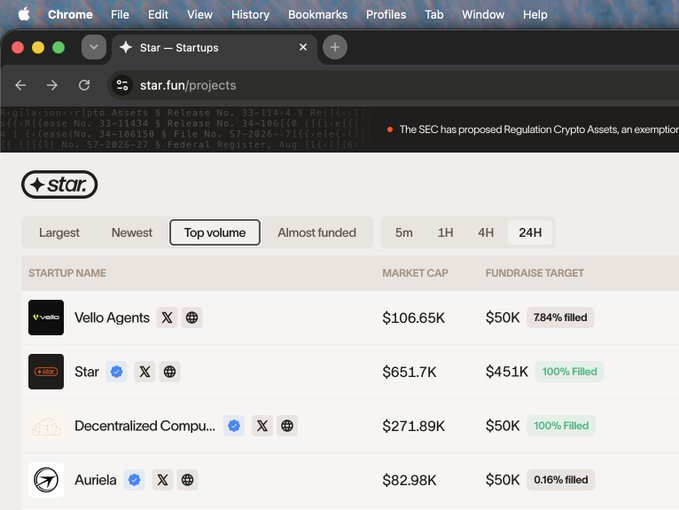Open Decentralized Compu... X profile

coord(262,426)
